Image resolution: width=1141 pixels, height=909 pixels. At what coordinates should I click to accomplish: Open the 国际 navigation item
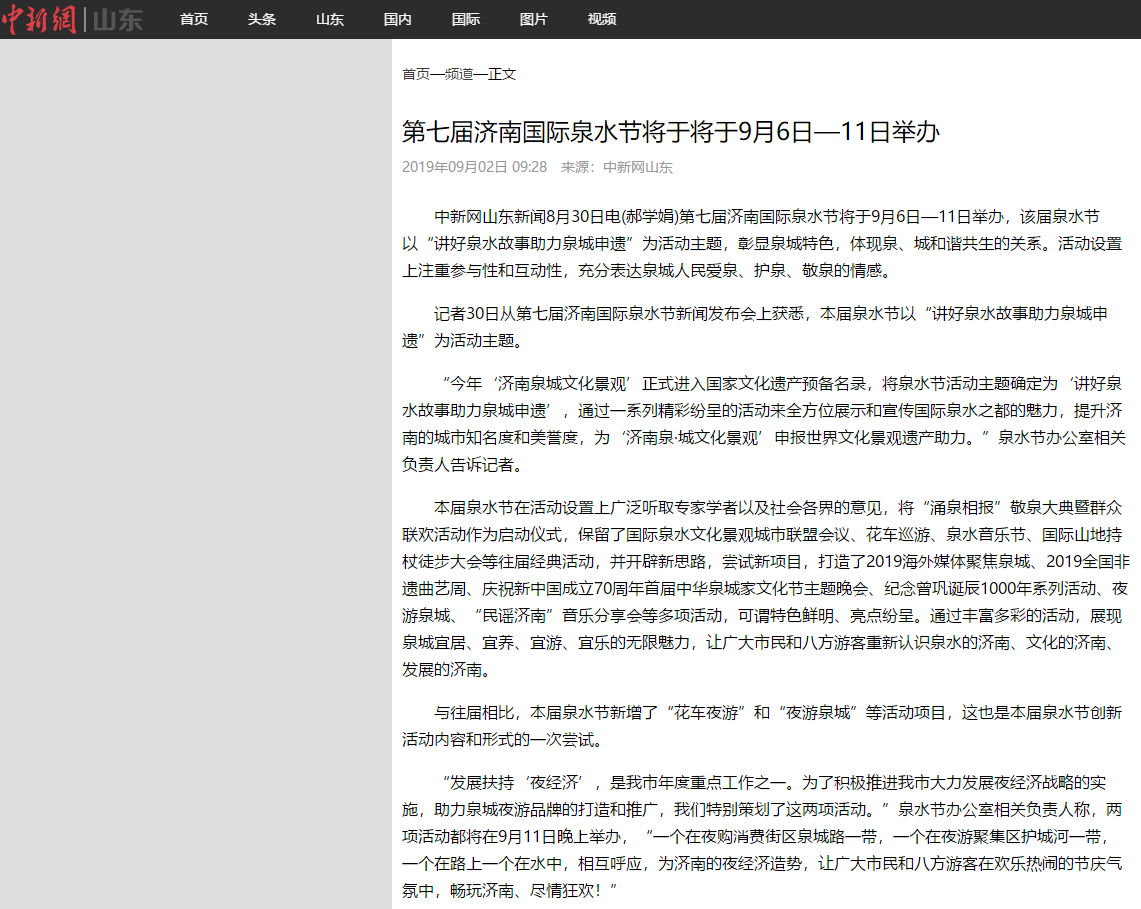[466, 20]
